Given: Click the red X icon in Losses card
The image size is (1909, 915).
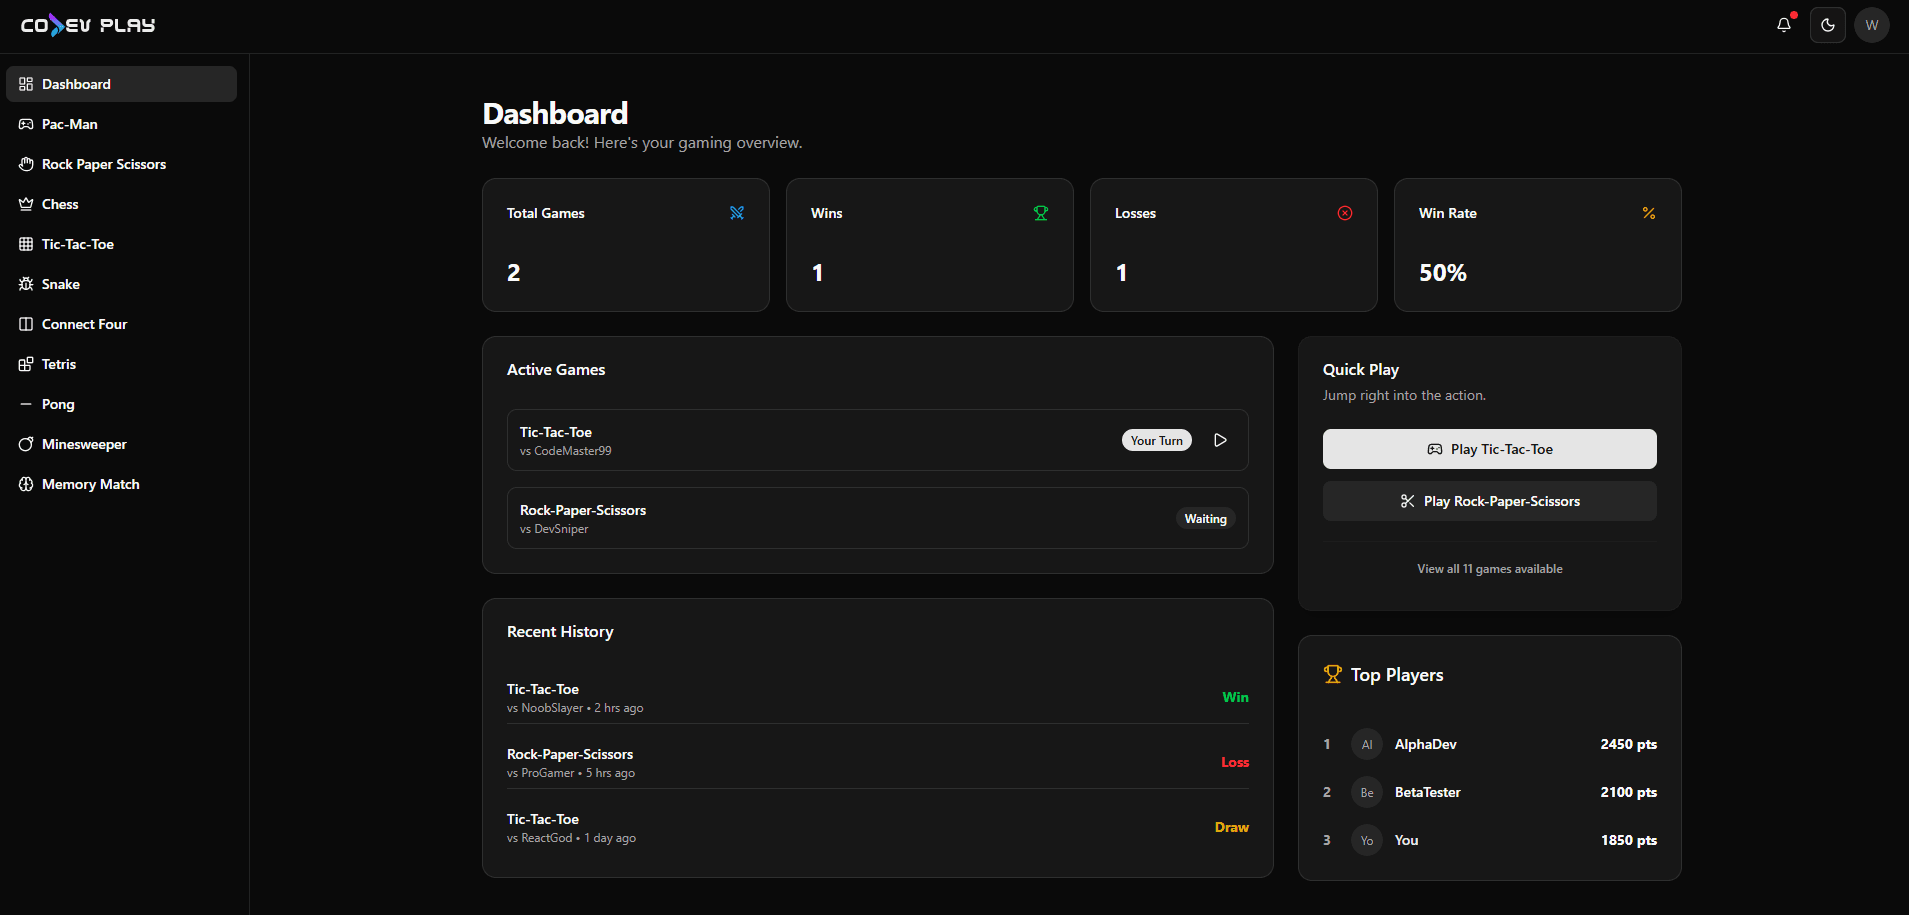Looking at the screenshot, I should [1345, 213].
